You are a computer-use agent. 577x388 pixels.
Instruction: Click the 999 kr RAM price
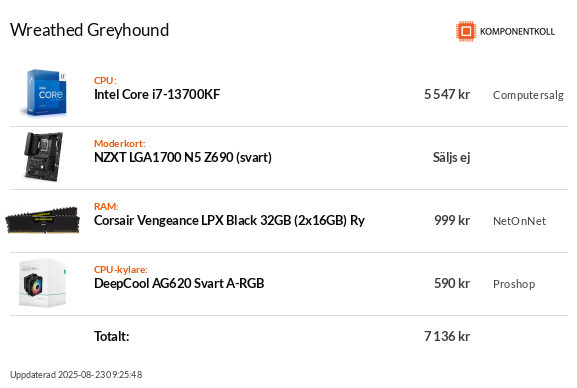click(x=452, y=221)
